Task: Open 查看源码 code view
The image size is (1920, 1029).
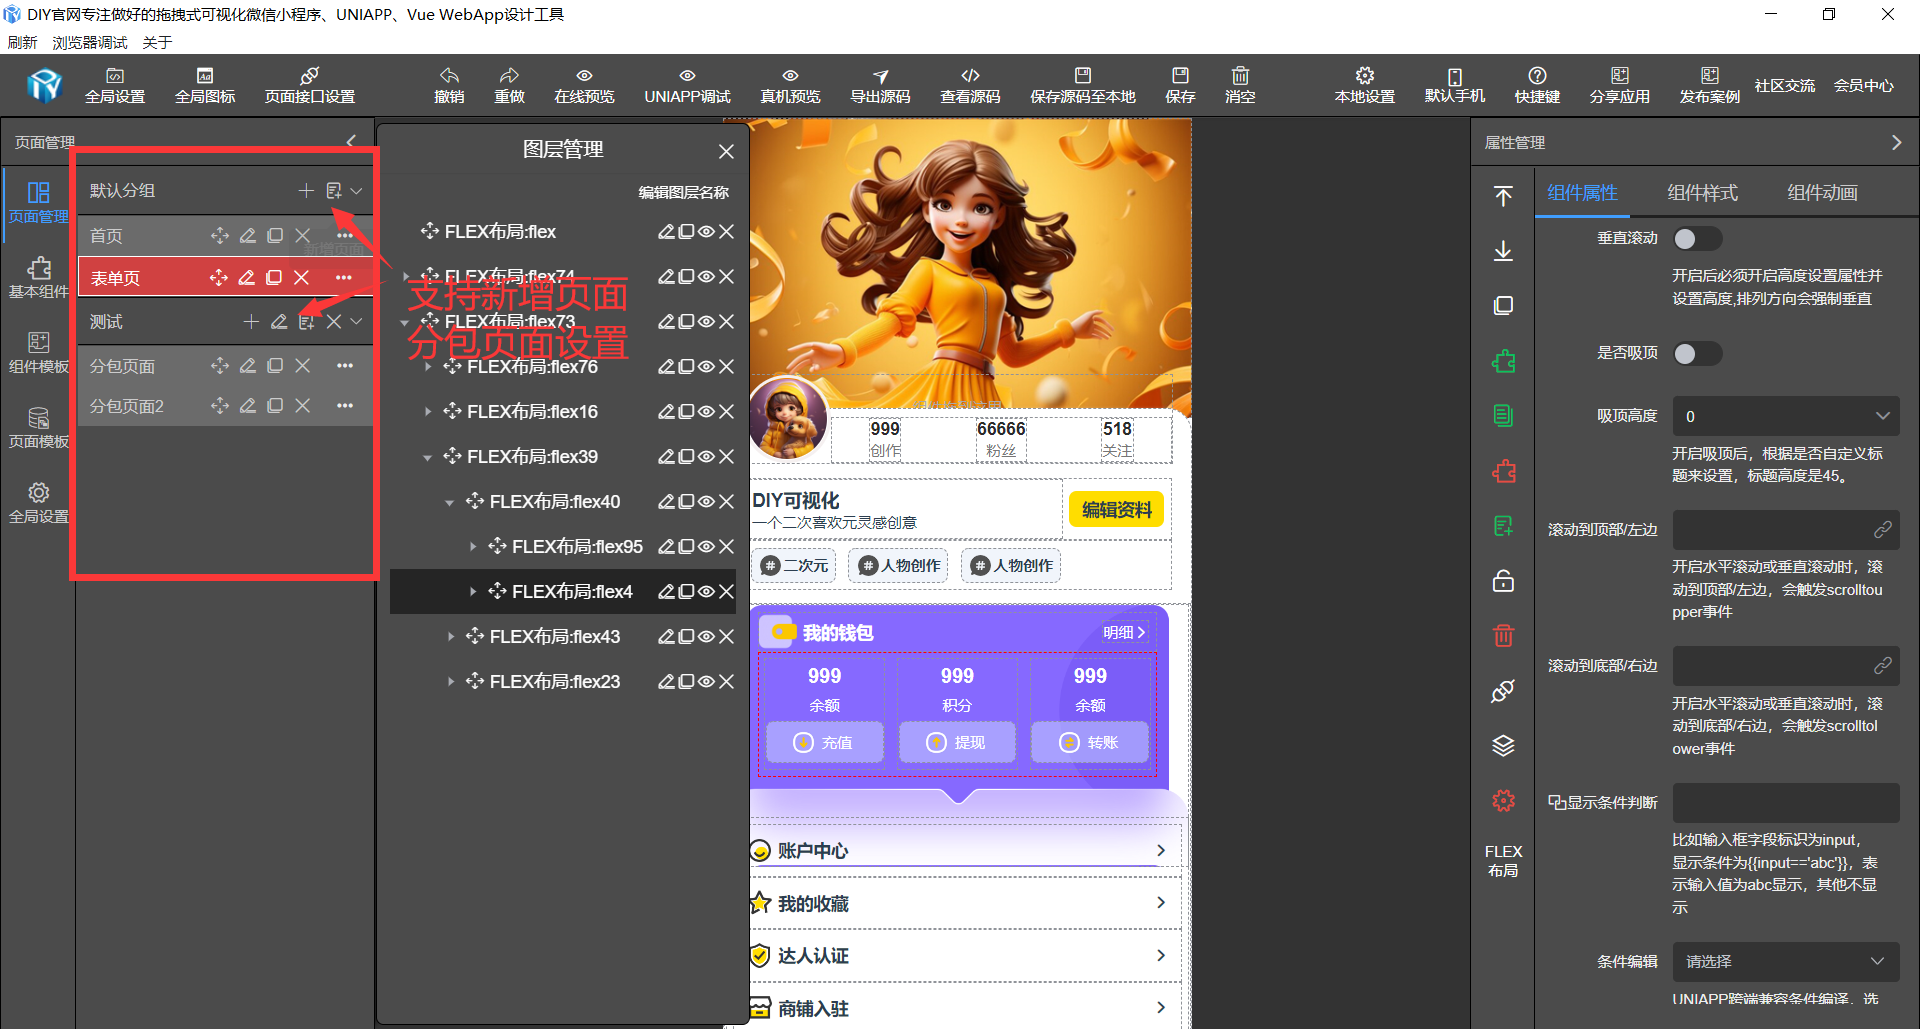Action: point(970,86)
